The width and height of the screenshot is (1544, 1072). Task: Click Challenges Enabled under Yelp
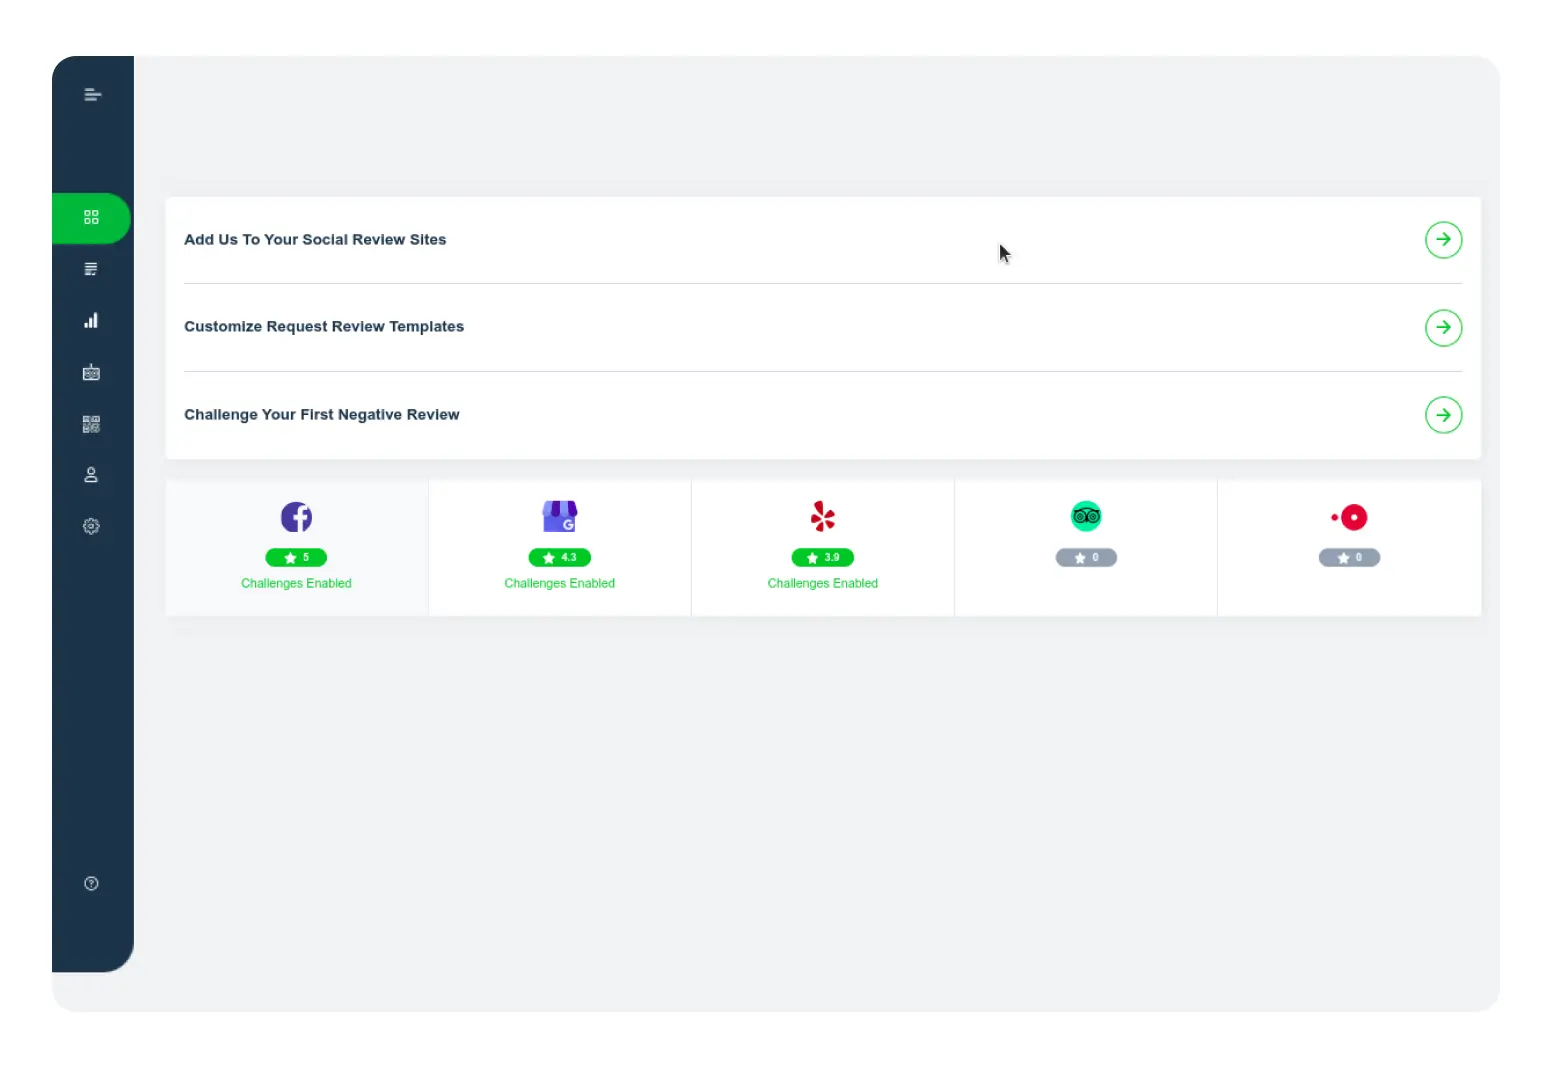(822, 584)
